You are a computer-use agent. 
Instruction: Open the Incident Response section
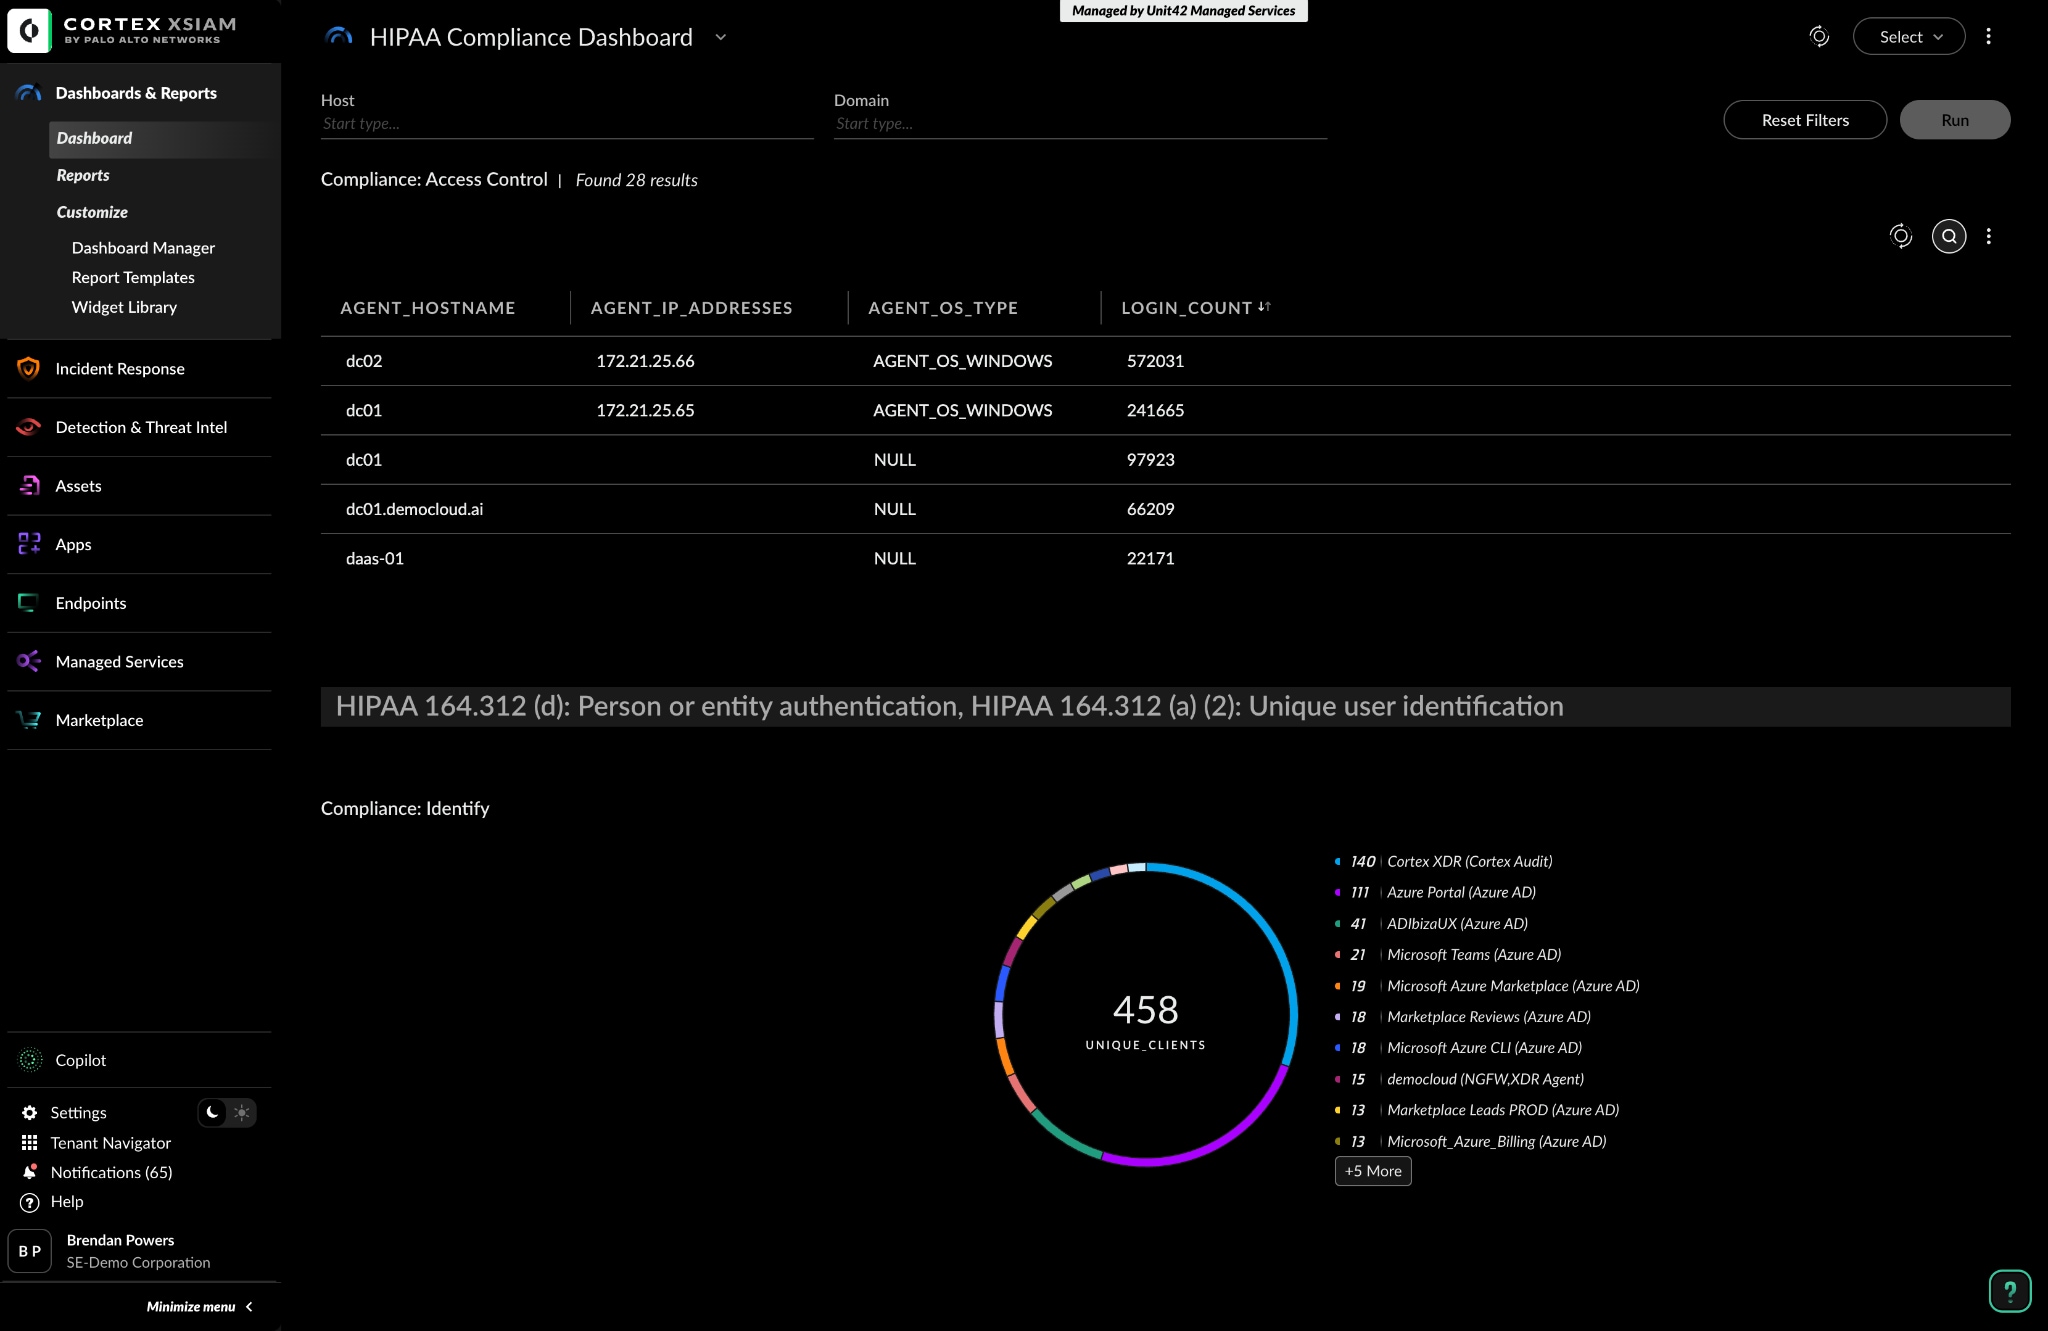pos(119,368)
